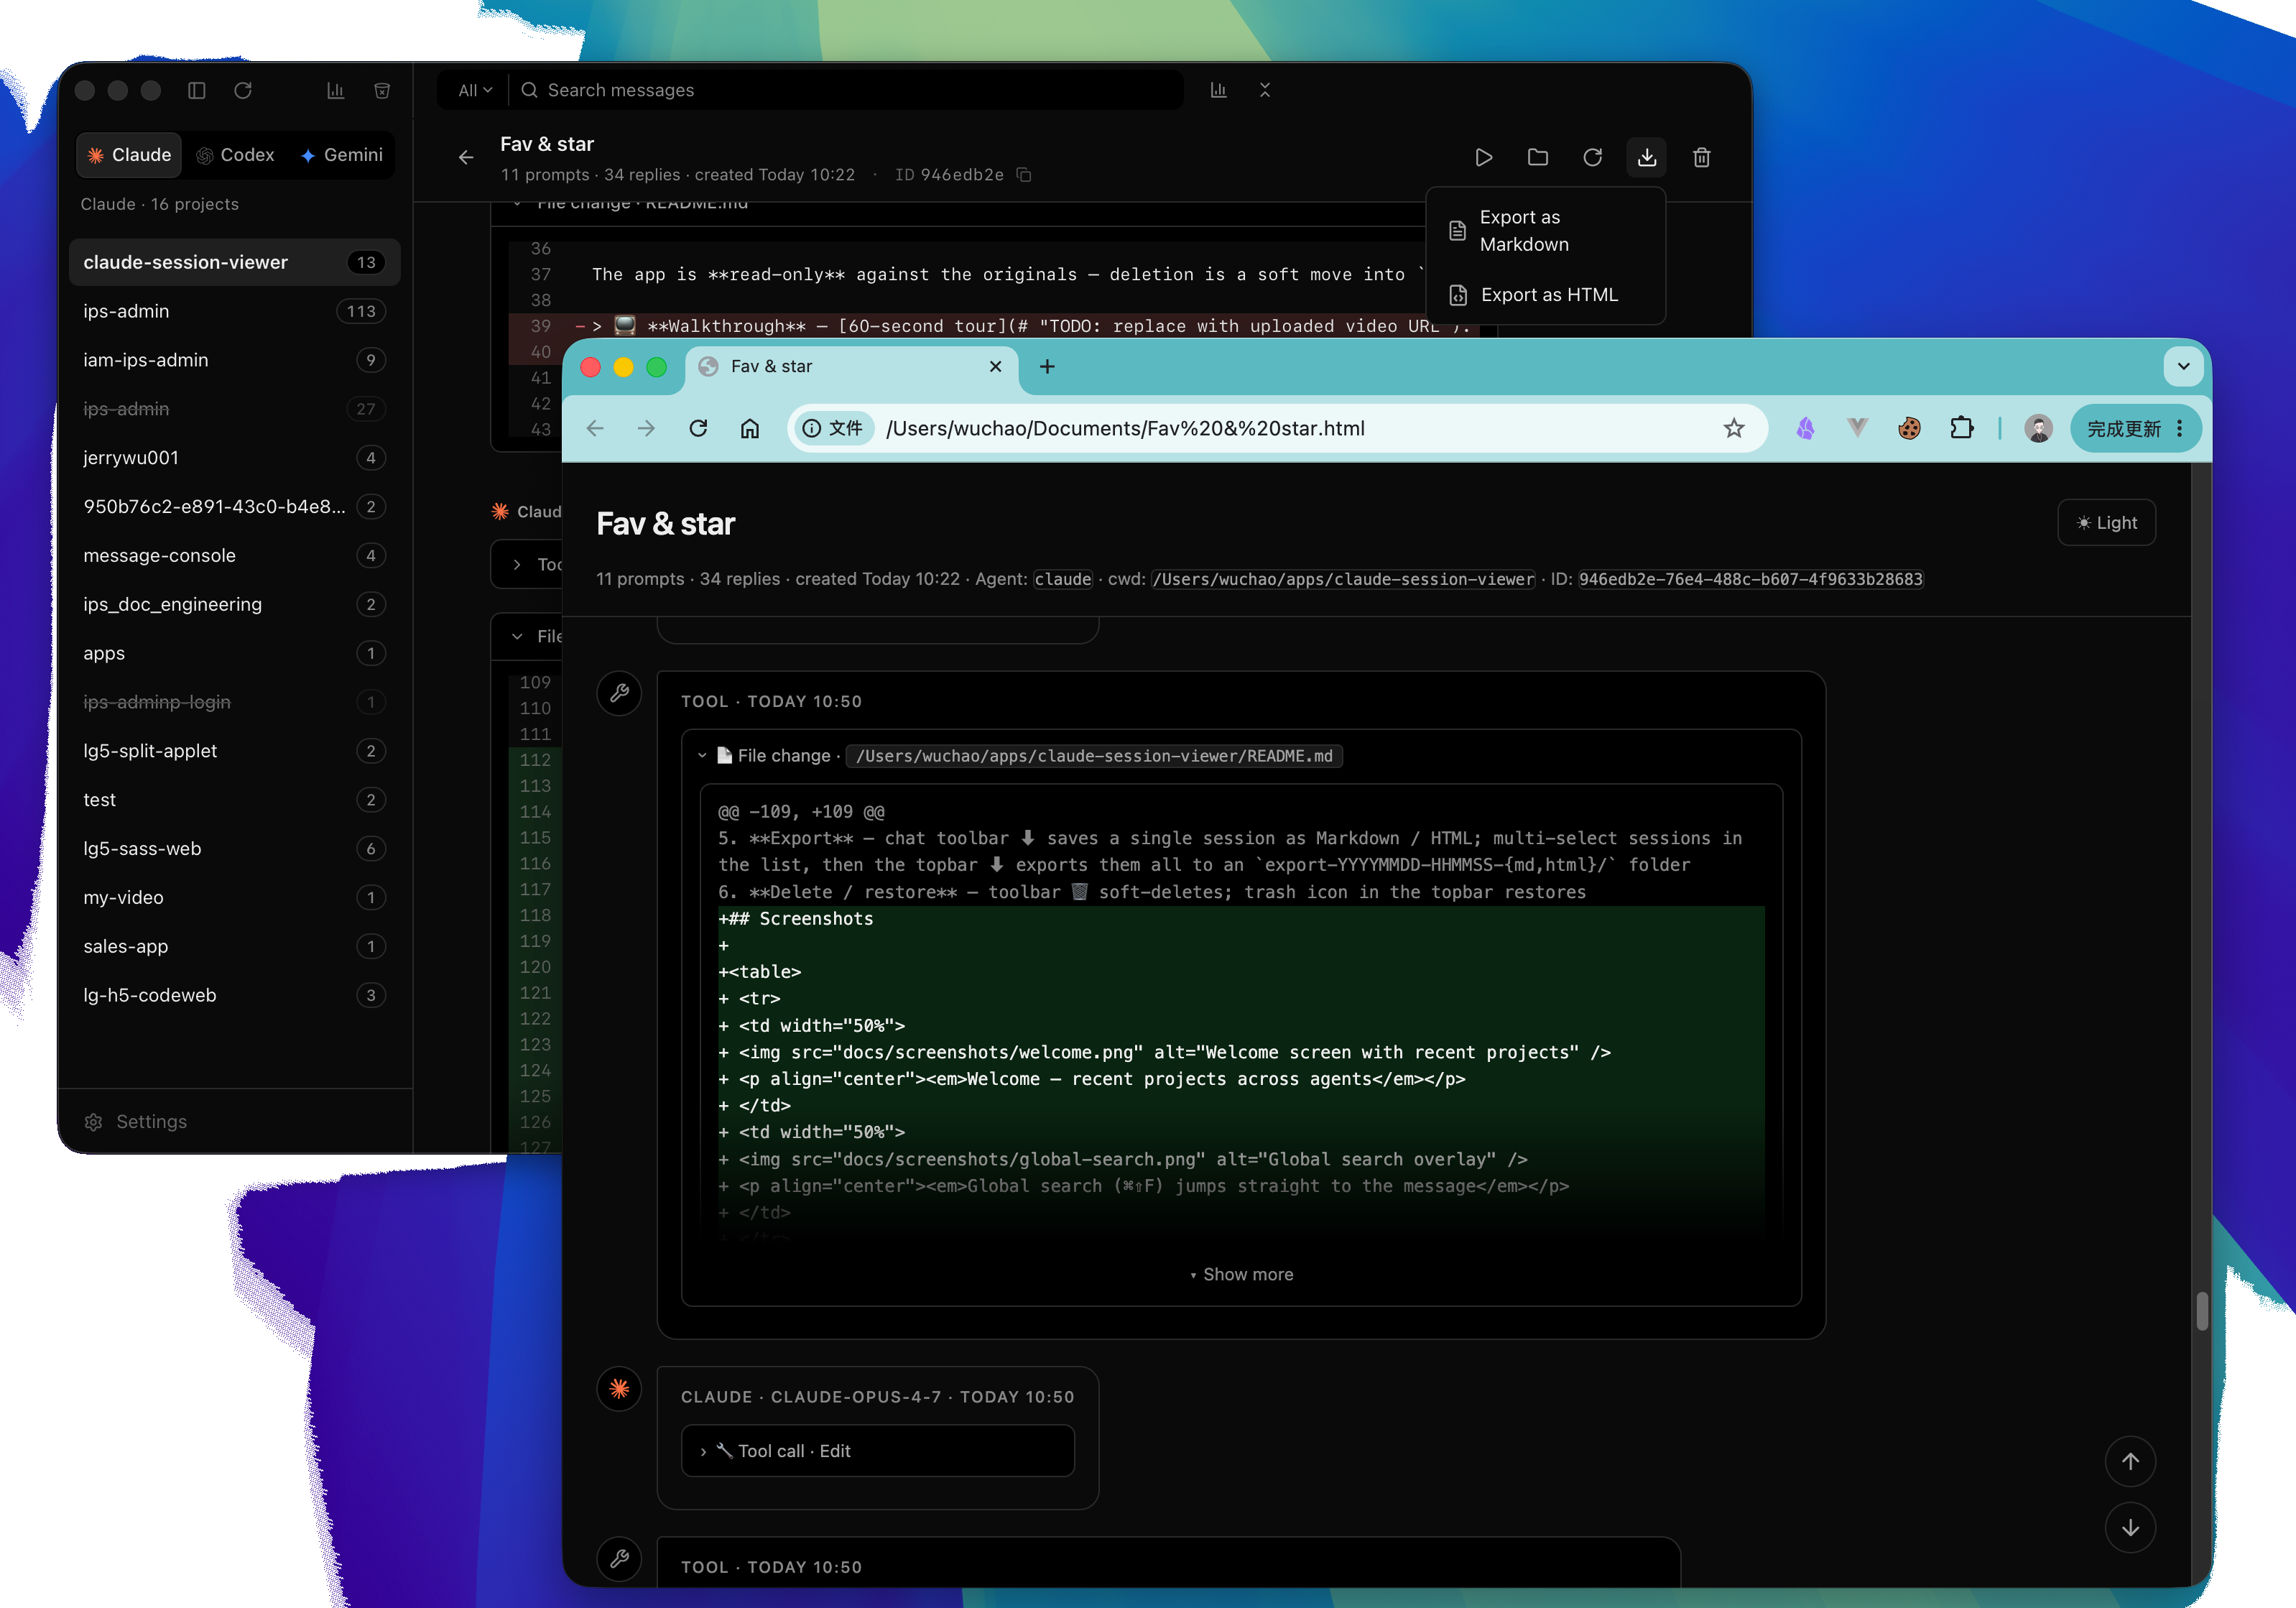Open lg5-sass-web project

[x=235, y=849]
